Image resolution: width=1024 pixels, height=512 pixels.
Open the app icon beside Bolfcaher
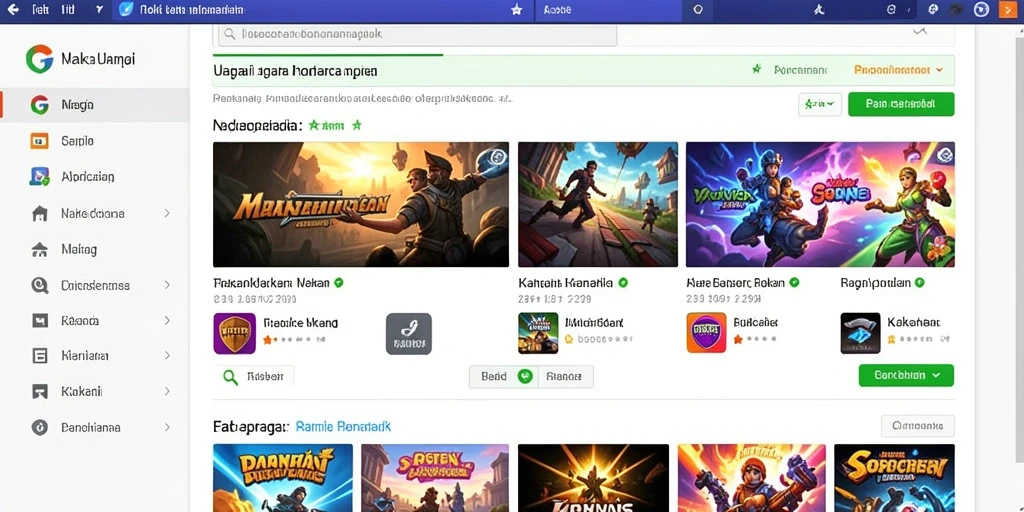(x=706, y=333)
